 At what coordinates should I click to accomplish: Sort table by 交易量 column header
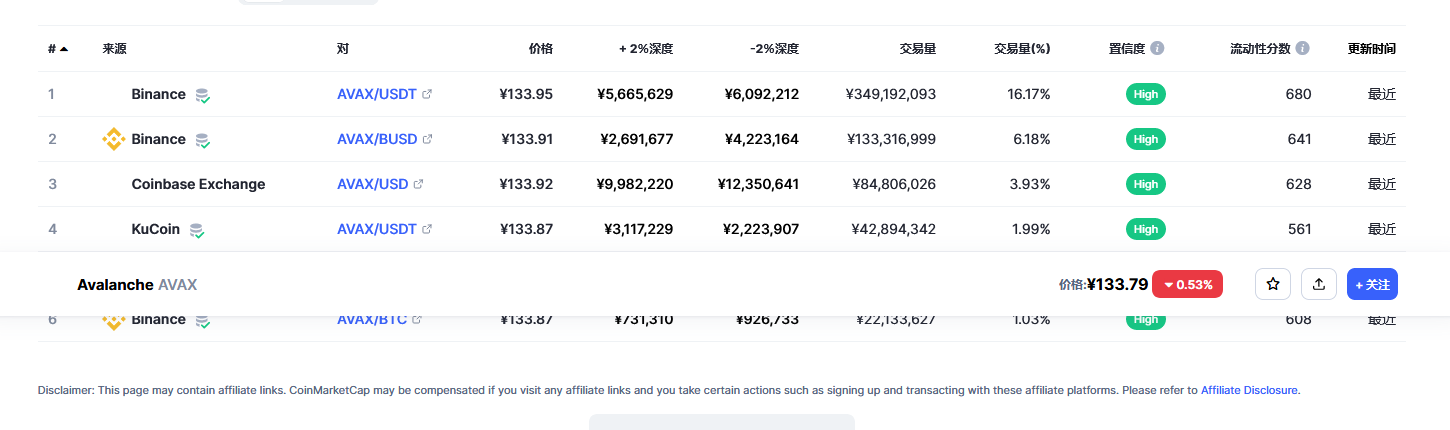coord(918,48)
